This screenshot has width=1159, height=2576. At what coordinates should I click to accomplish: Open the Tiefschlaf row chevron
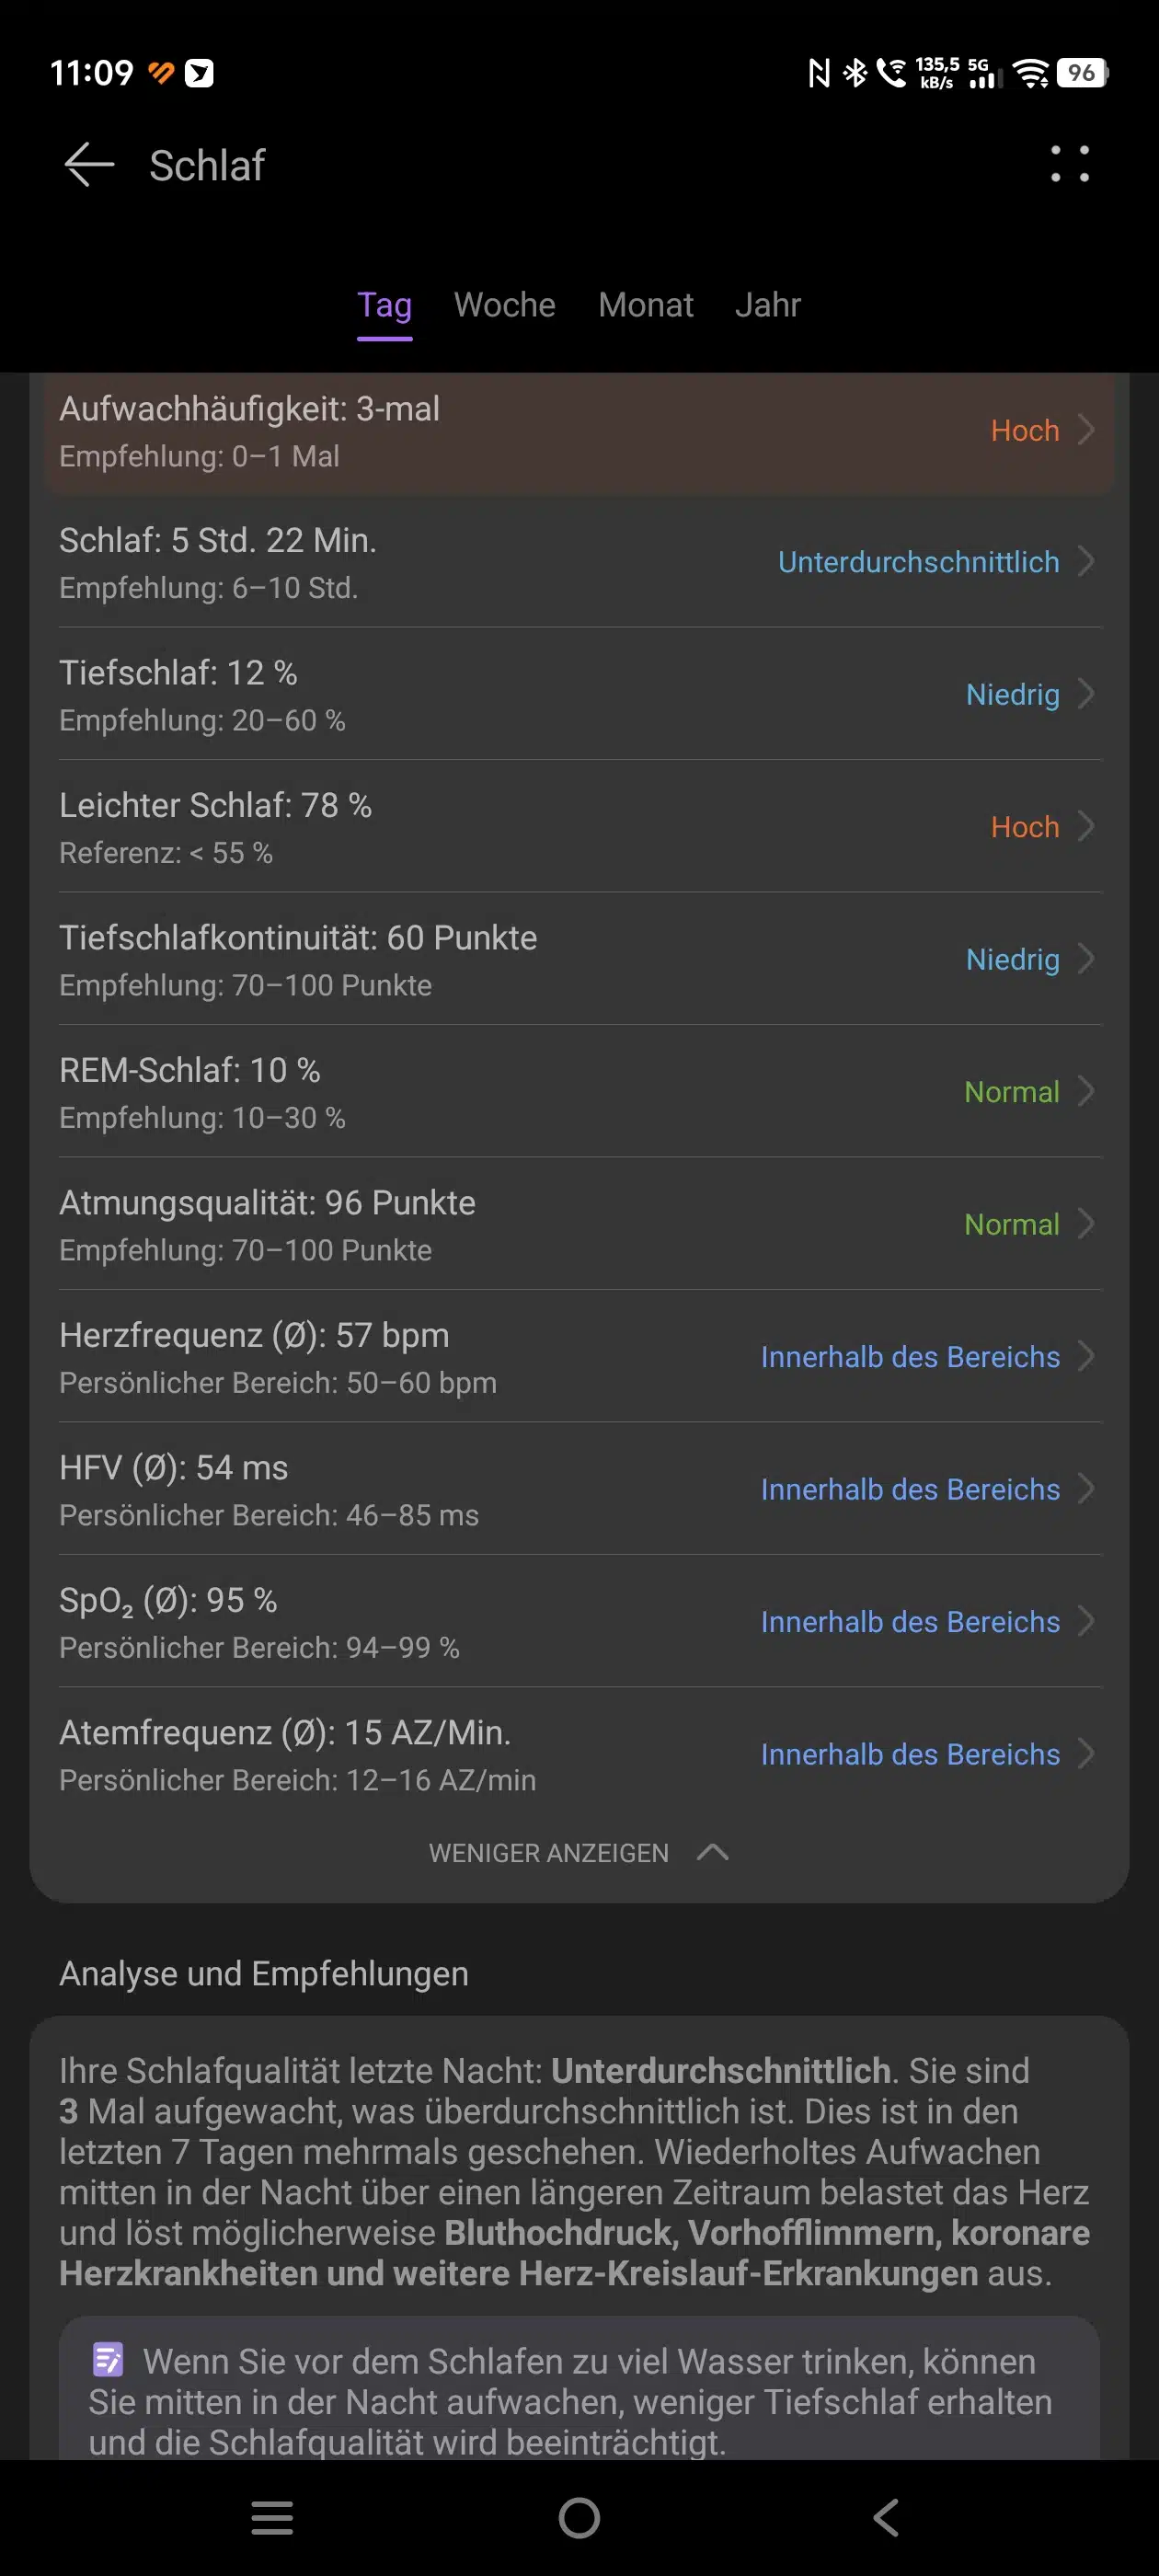coord(1086,694)
